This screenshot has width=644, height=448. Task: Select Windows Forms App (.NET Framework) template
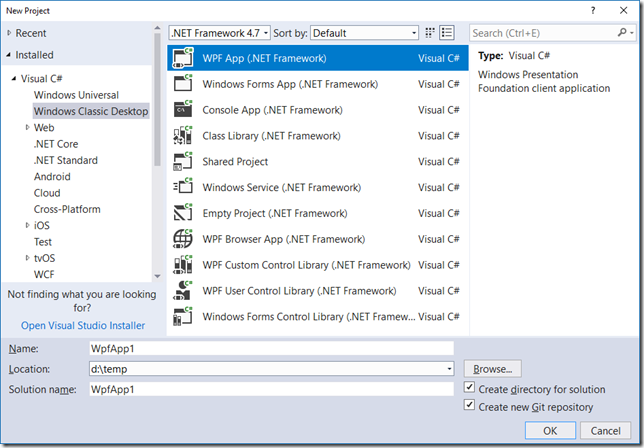pos(317,84)
